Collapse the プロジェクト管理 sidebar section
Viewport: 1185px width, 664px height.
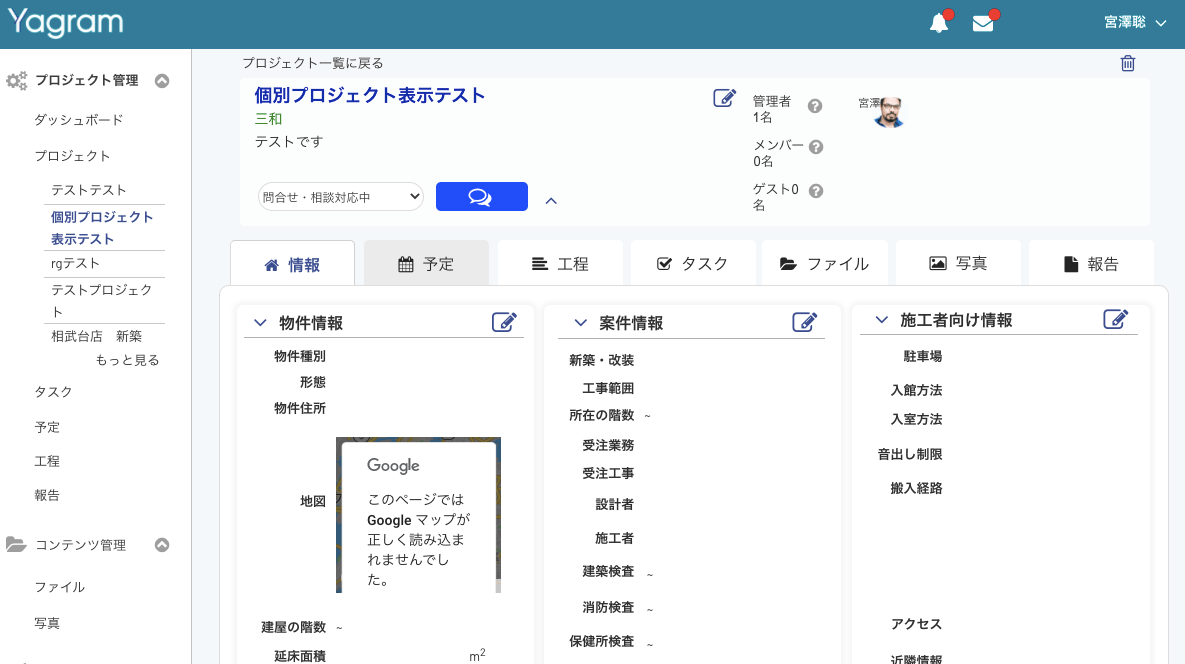coord(162,81)
